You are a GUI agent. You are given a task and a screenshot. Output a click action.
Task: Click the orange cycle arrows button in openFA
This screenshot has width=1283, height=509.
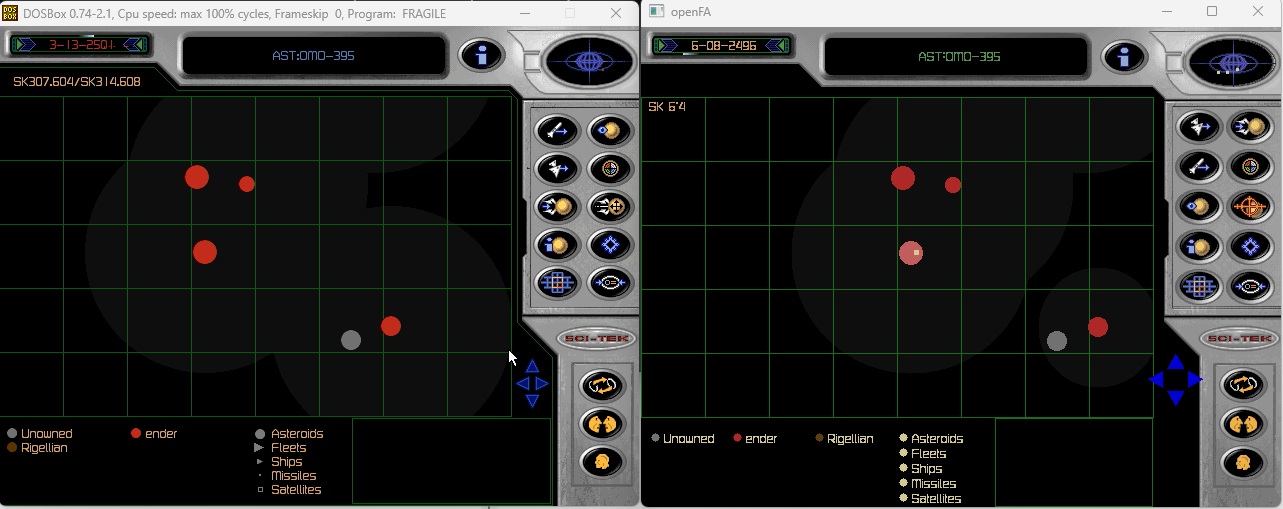click(1243, 384)
